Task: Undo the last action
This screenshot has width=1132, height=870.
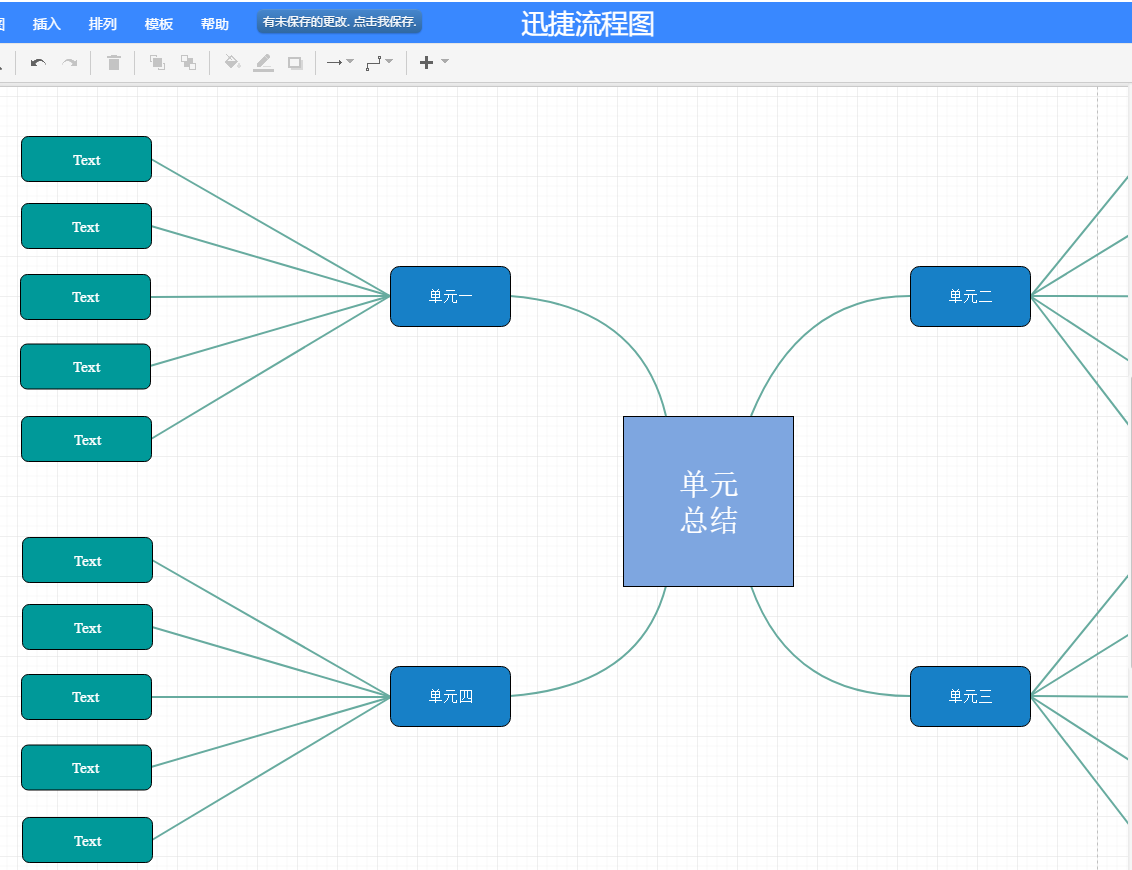Action: click(38, 63)
